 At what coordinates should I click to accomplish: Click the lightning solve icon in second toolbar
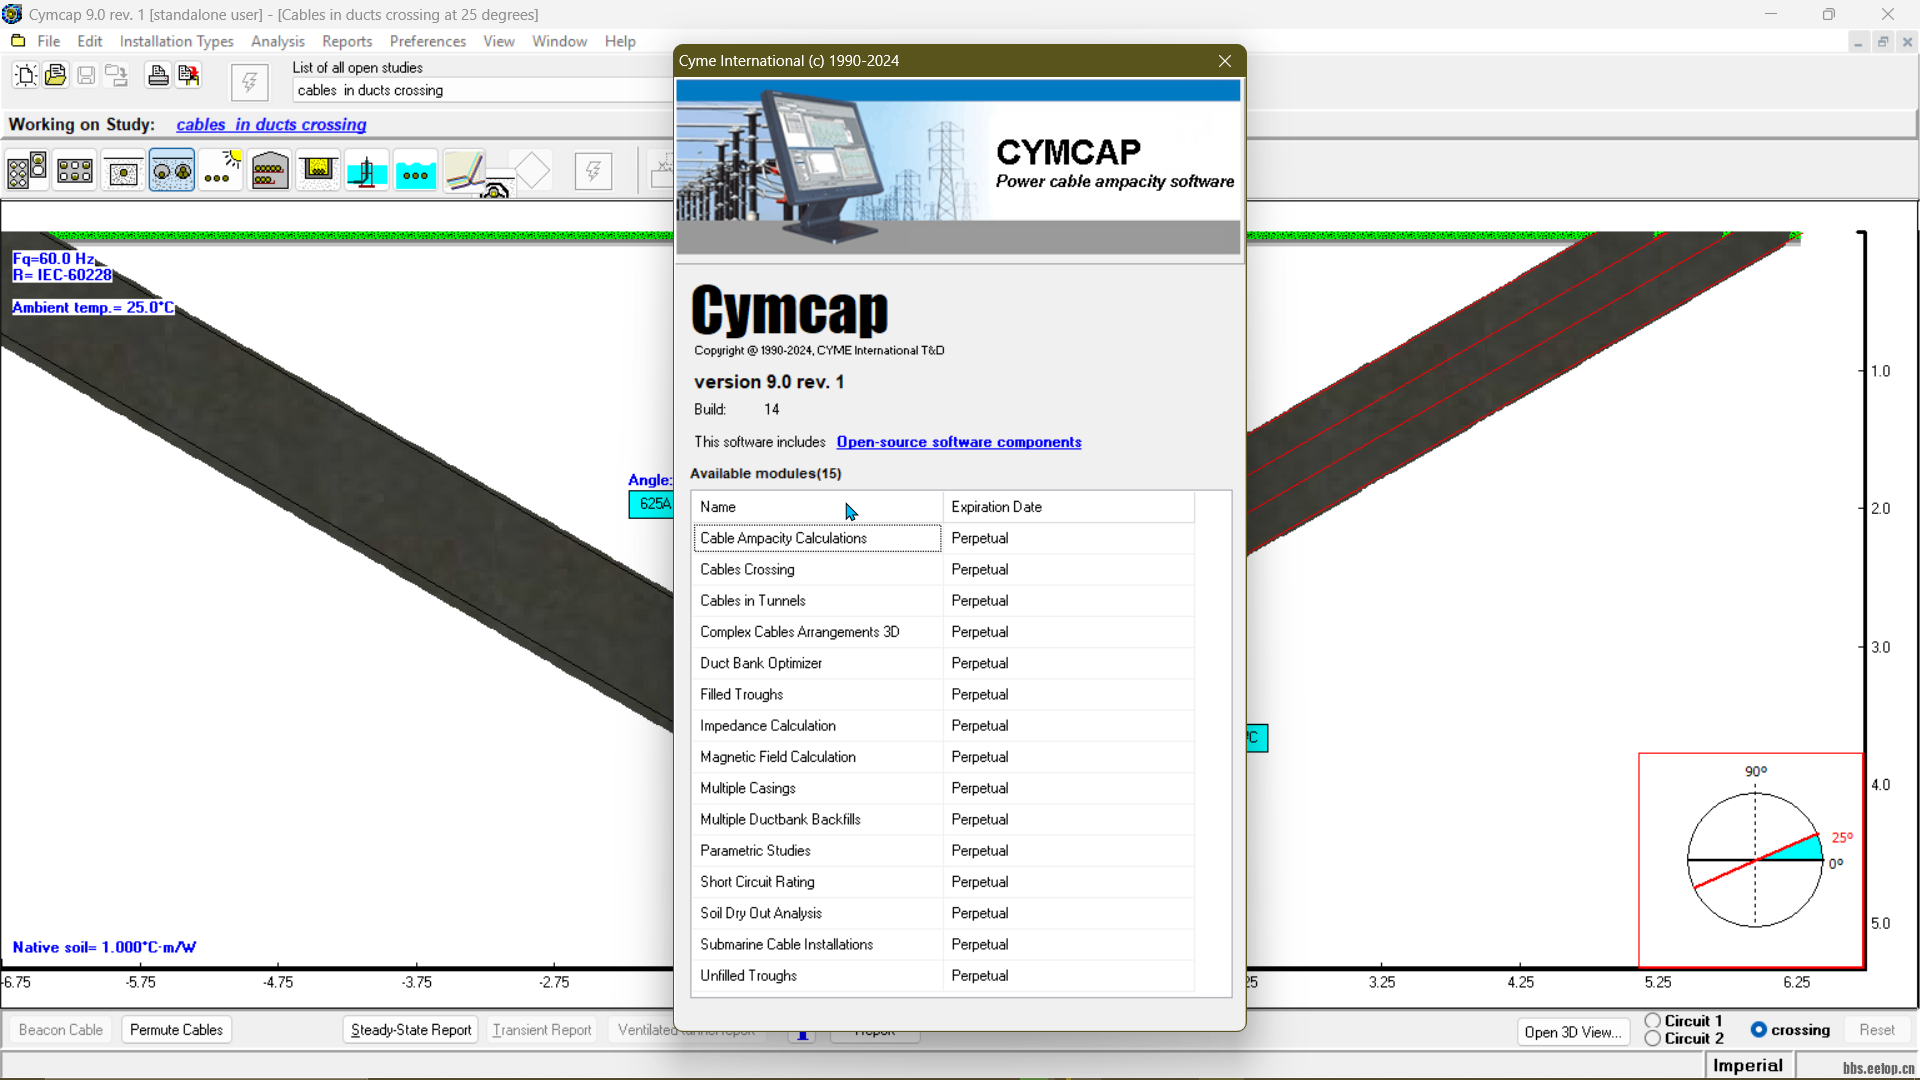[594, 171]
